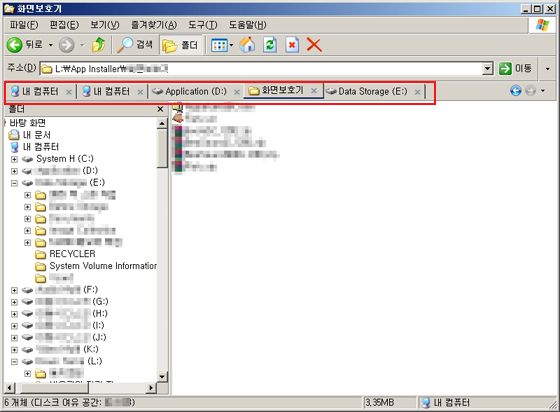Open the back history dropdown arrow

[51, 45]
